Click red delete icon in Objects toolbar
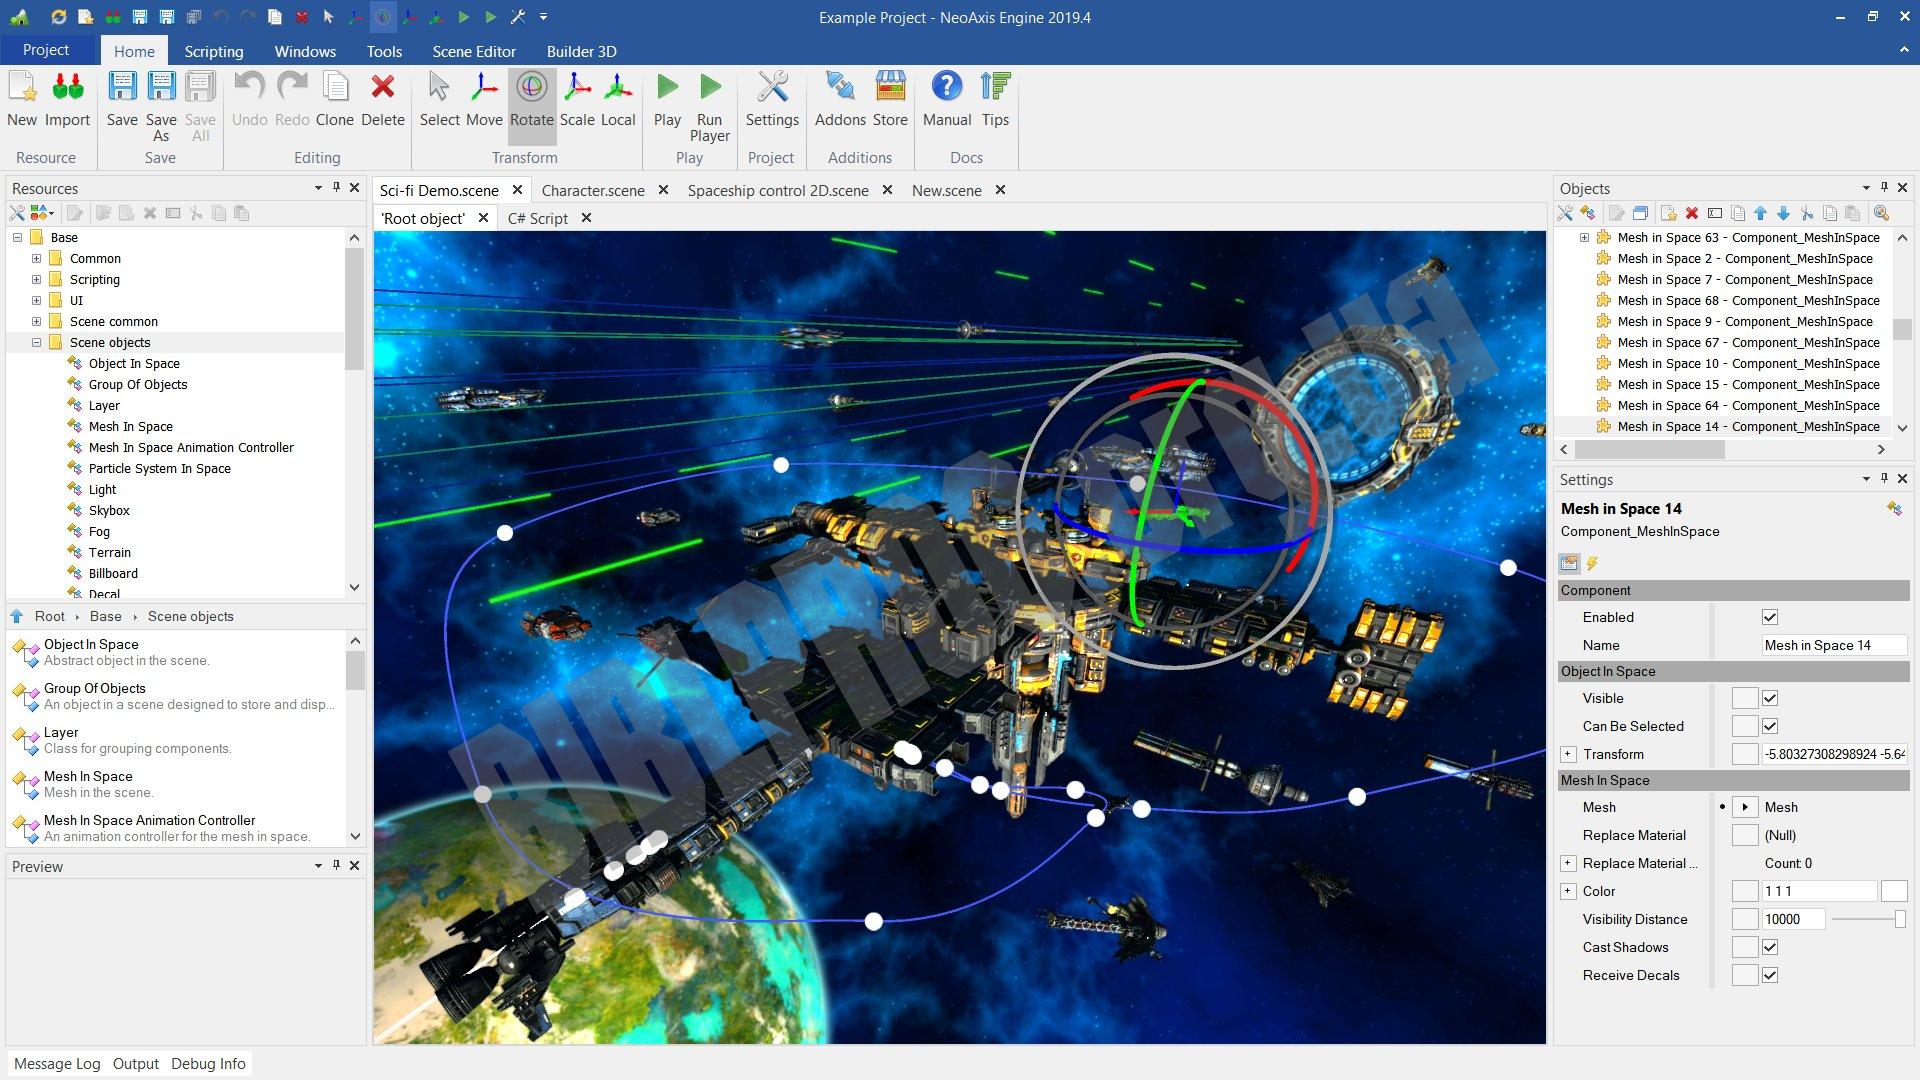Viewport: 1920px width, 1080px height. point(1692,213)
